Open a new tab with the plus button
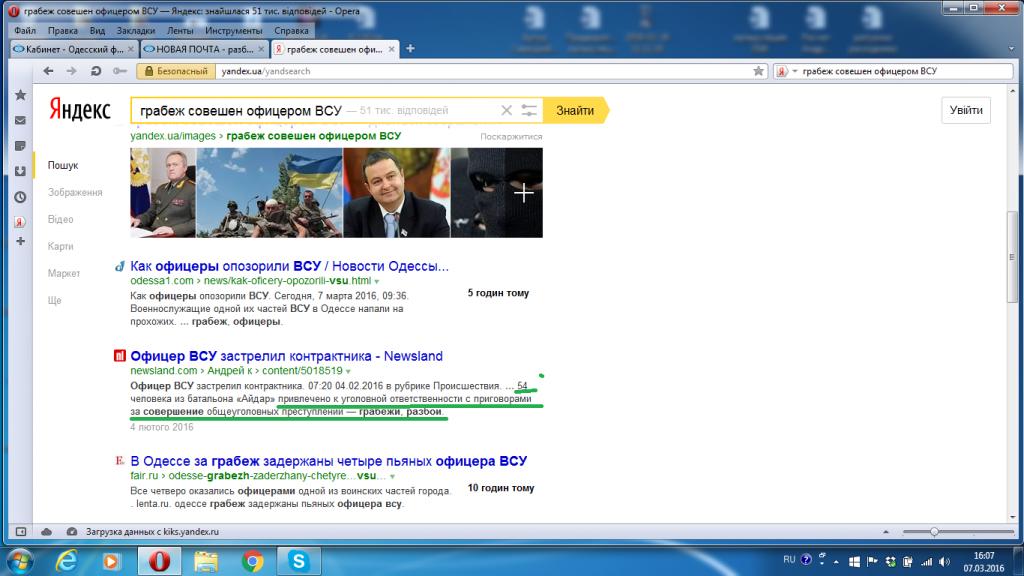This screenshot has height=576, width=1024. (410, 49)
